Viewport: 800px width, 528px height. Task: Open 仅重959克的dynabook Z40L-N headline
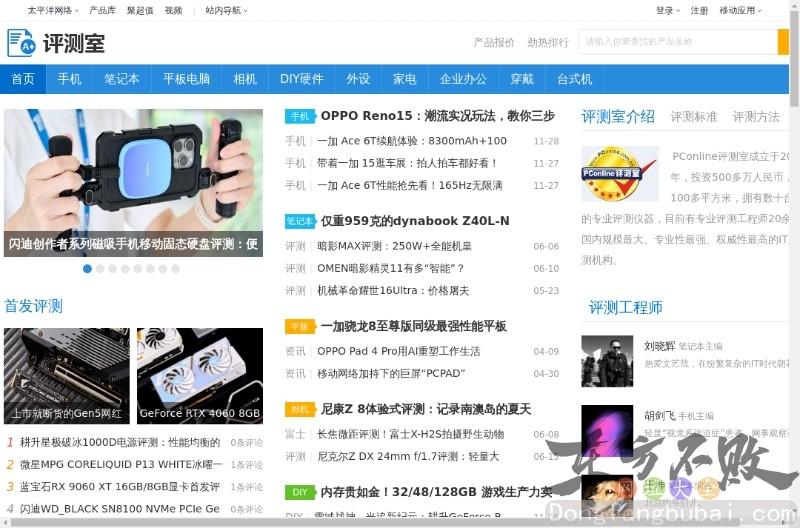pyautogui.click(x=415, y=221)
